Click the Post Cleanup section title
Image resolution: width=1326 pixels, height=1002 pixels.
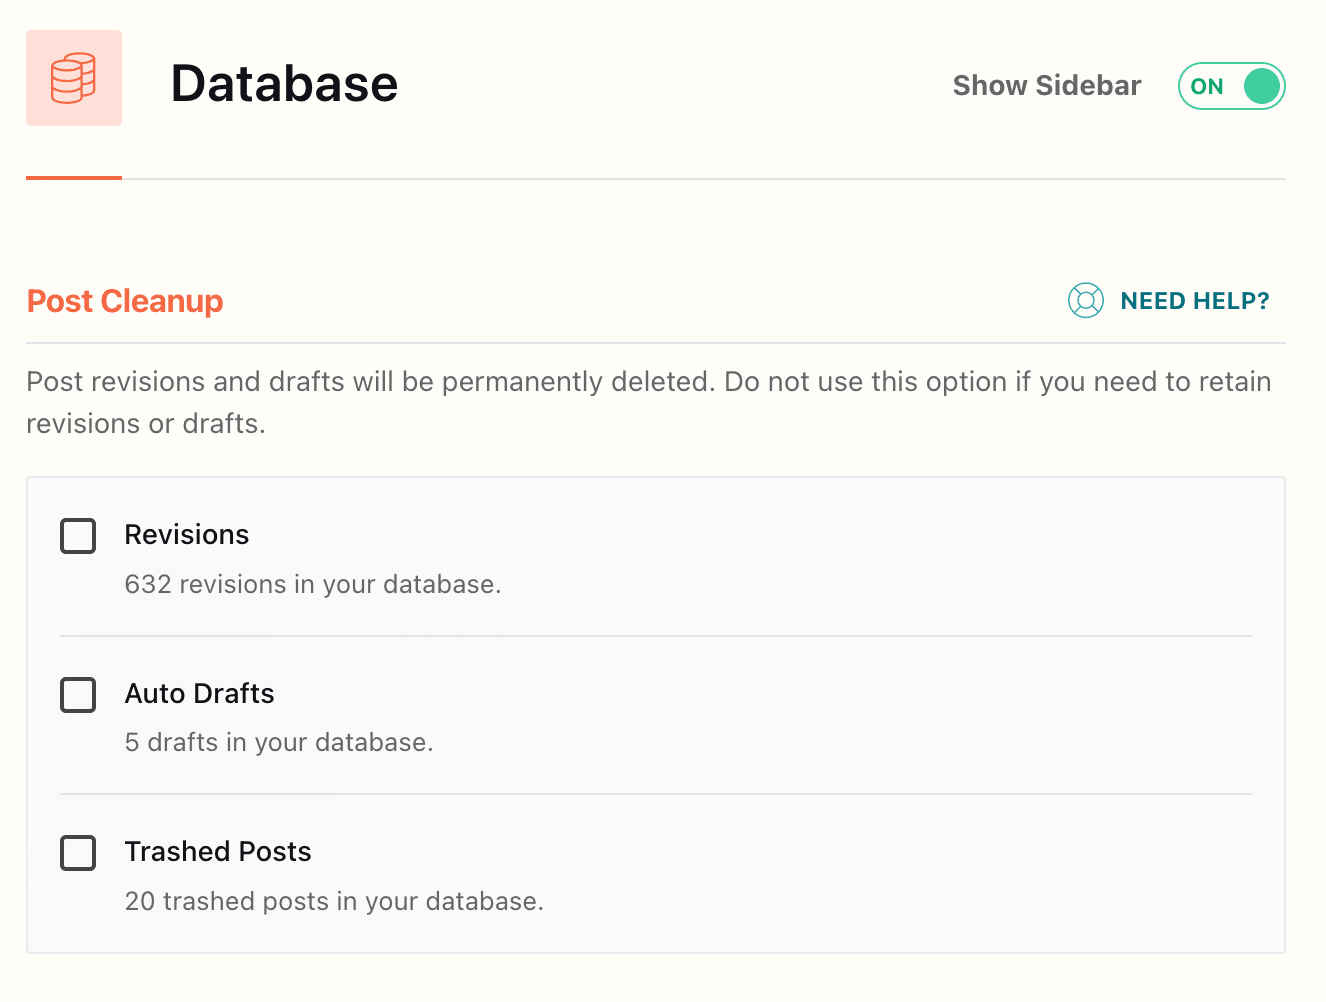[125, 301]
